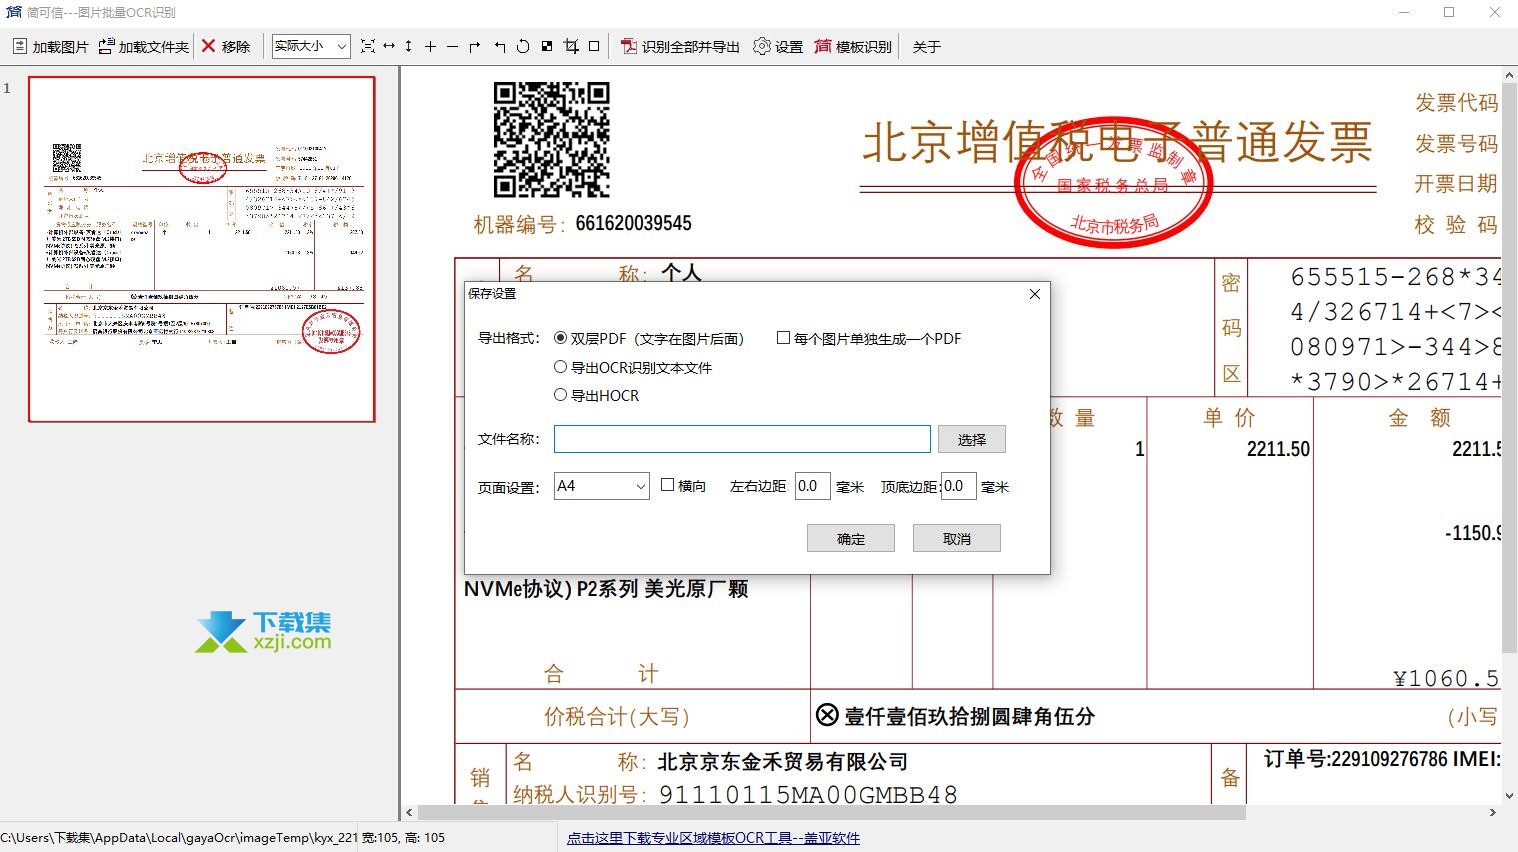Click the vertical scrollbar up arrow
Screen dimensions: 1518x852
click(x=1509, y=75)
